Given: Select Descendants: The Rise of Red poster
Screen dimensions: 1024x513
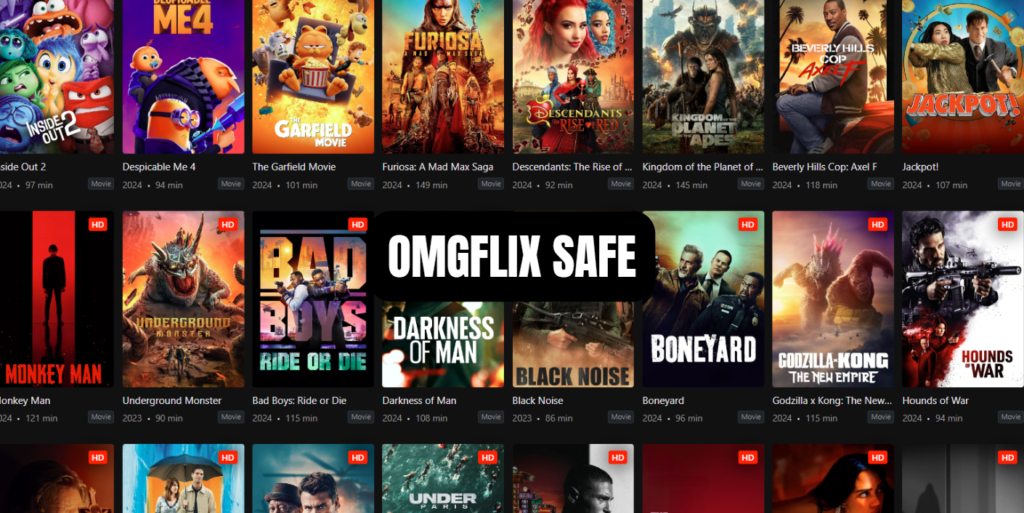Looking at the screenshot, I should (x=573, y=77).
